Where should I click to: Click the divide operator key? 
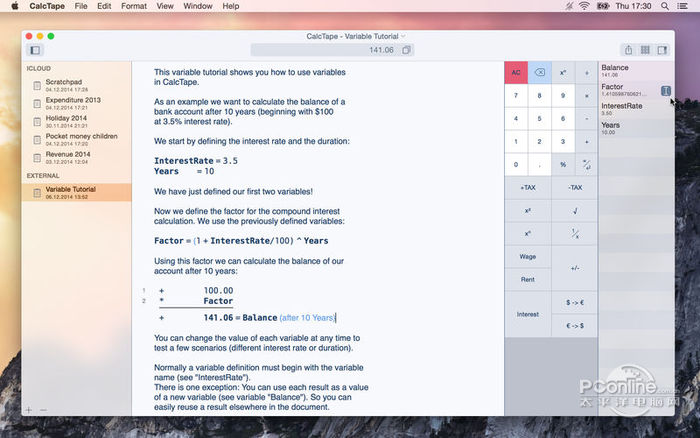(587, 72)
